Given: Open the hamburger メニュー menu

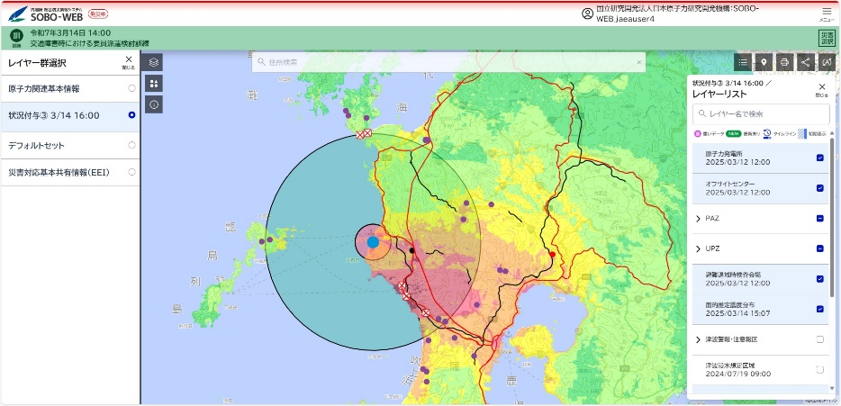Looking at the screenshot, I should pos(826,13).
